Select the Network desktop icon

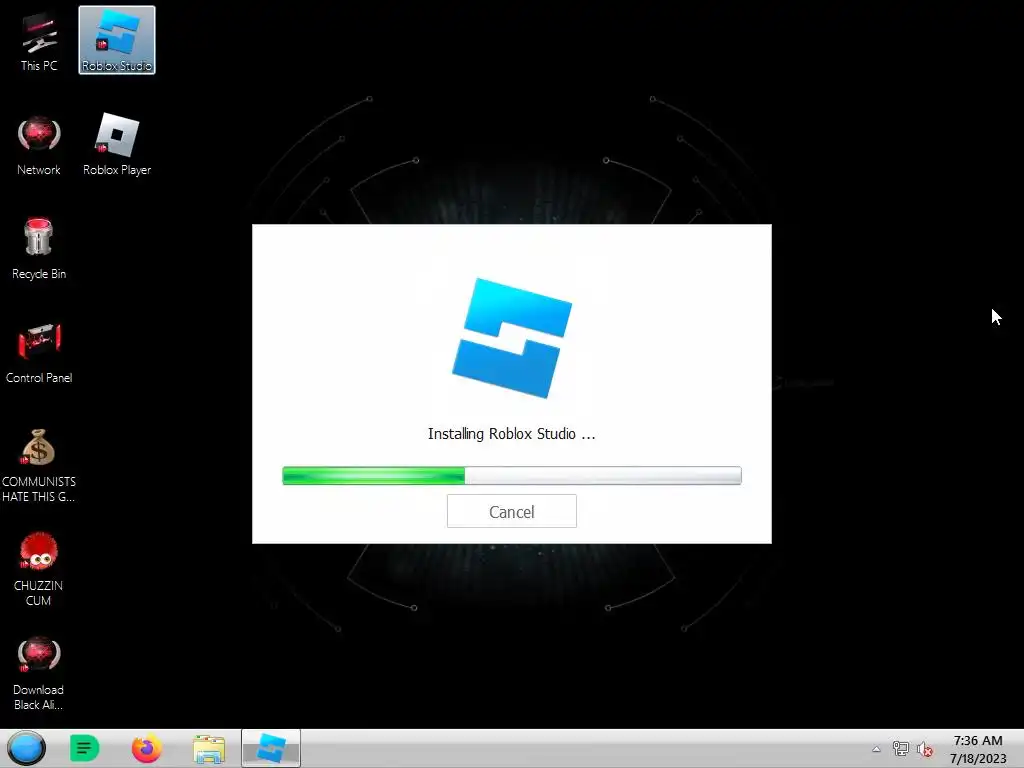pyautogui.click(x=39, y=145)
